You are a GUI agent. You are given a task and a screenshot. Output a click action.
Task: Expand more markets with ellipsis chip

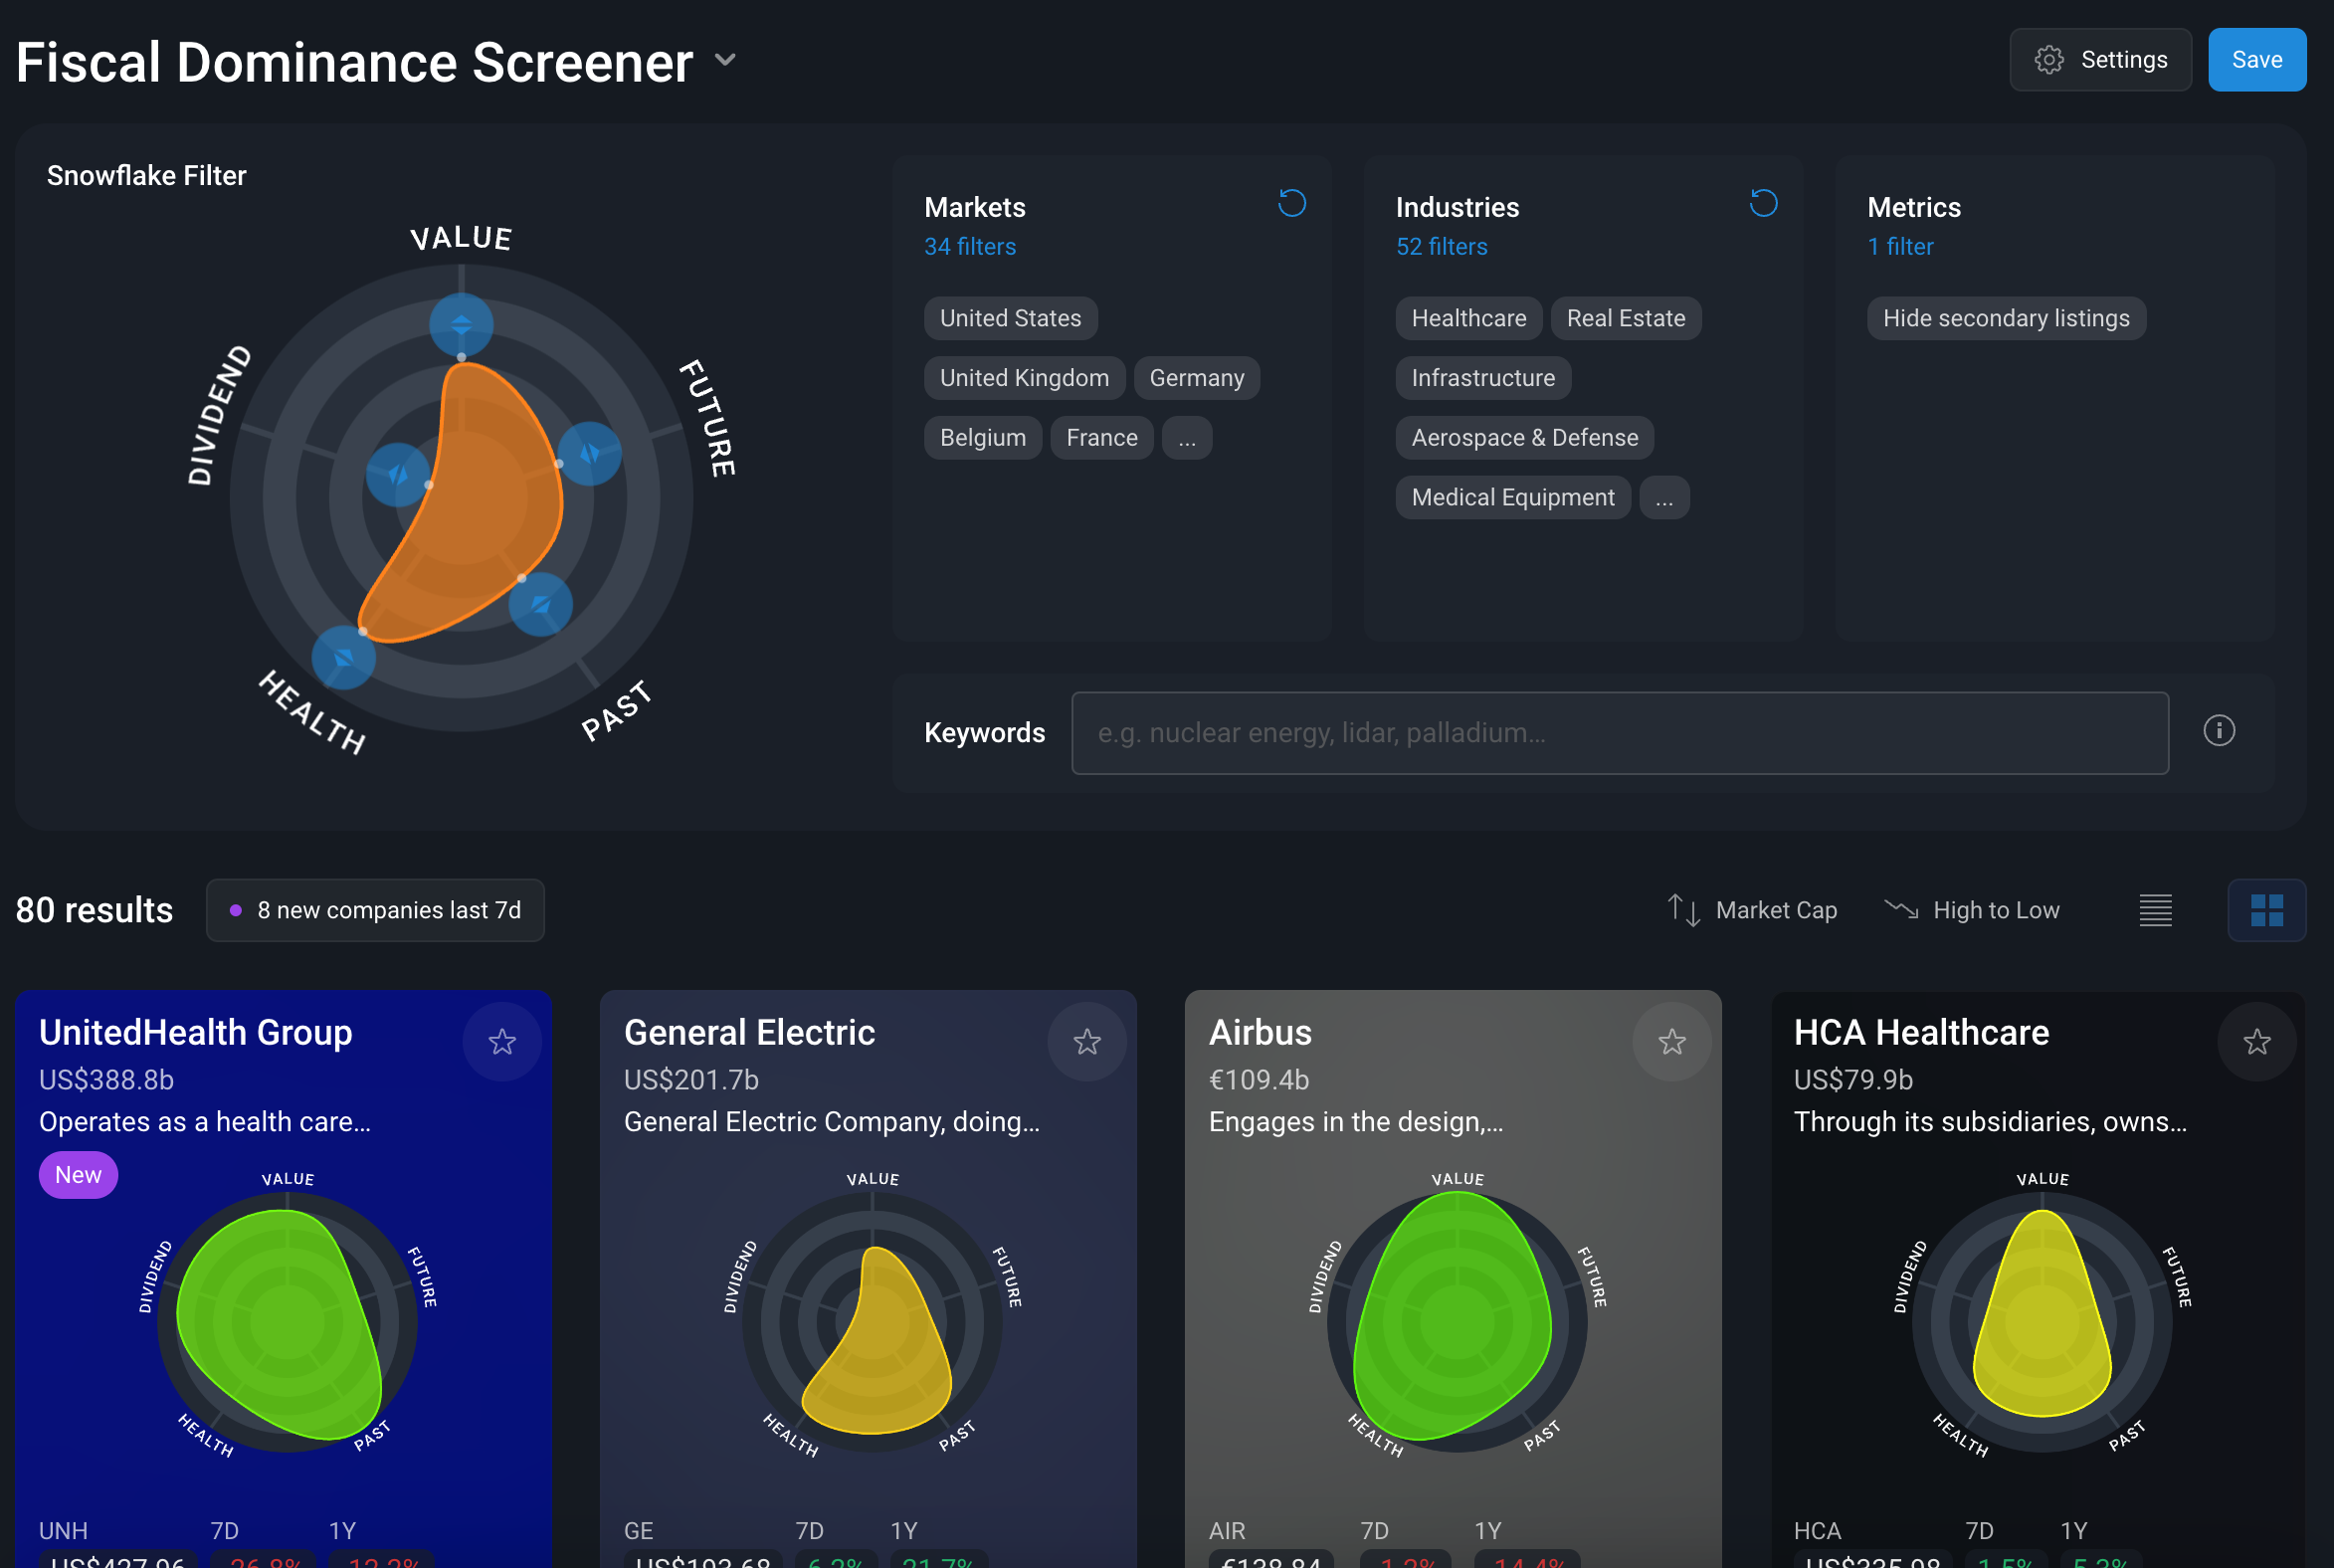1187,438
